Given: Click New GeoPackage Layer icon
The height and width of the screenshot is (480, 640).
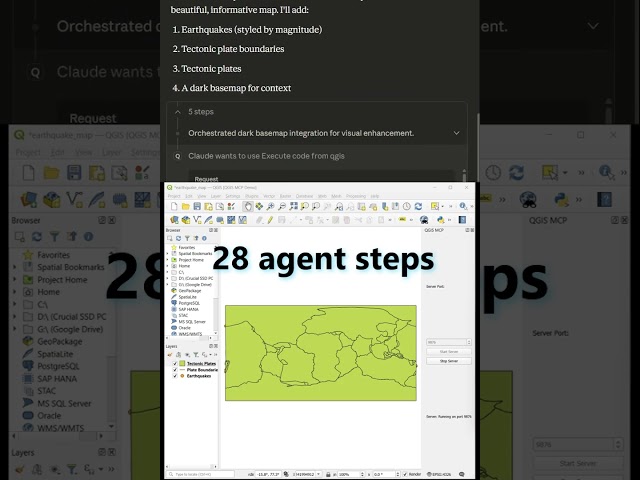Looking at the screenshot, I should [x=186, y=220].
